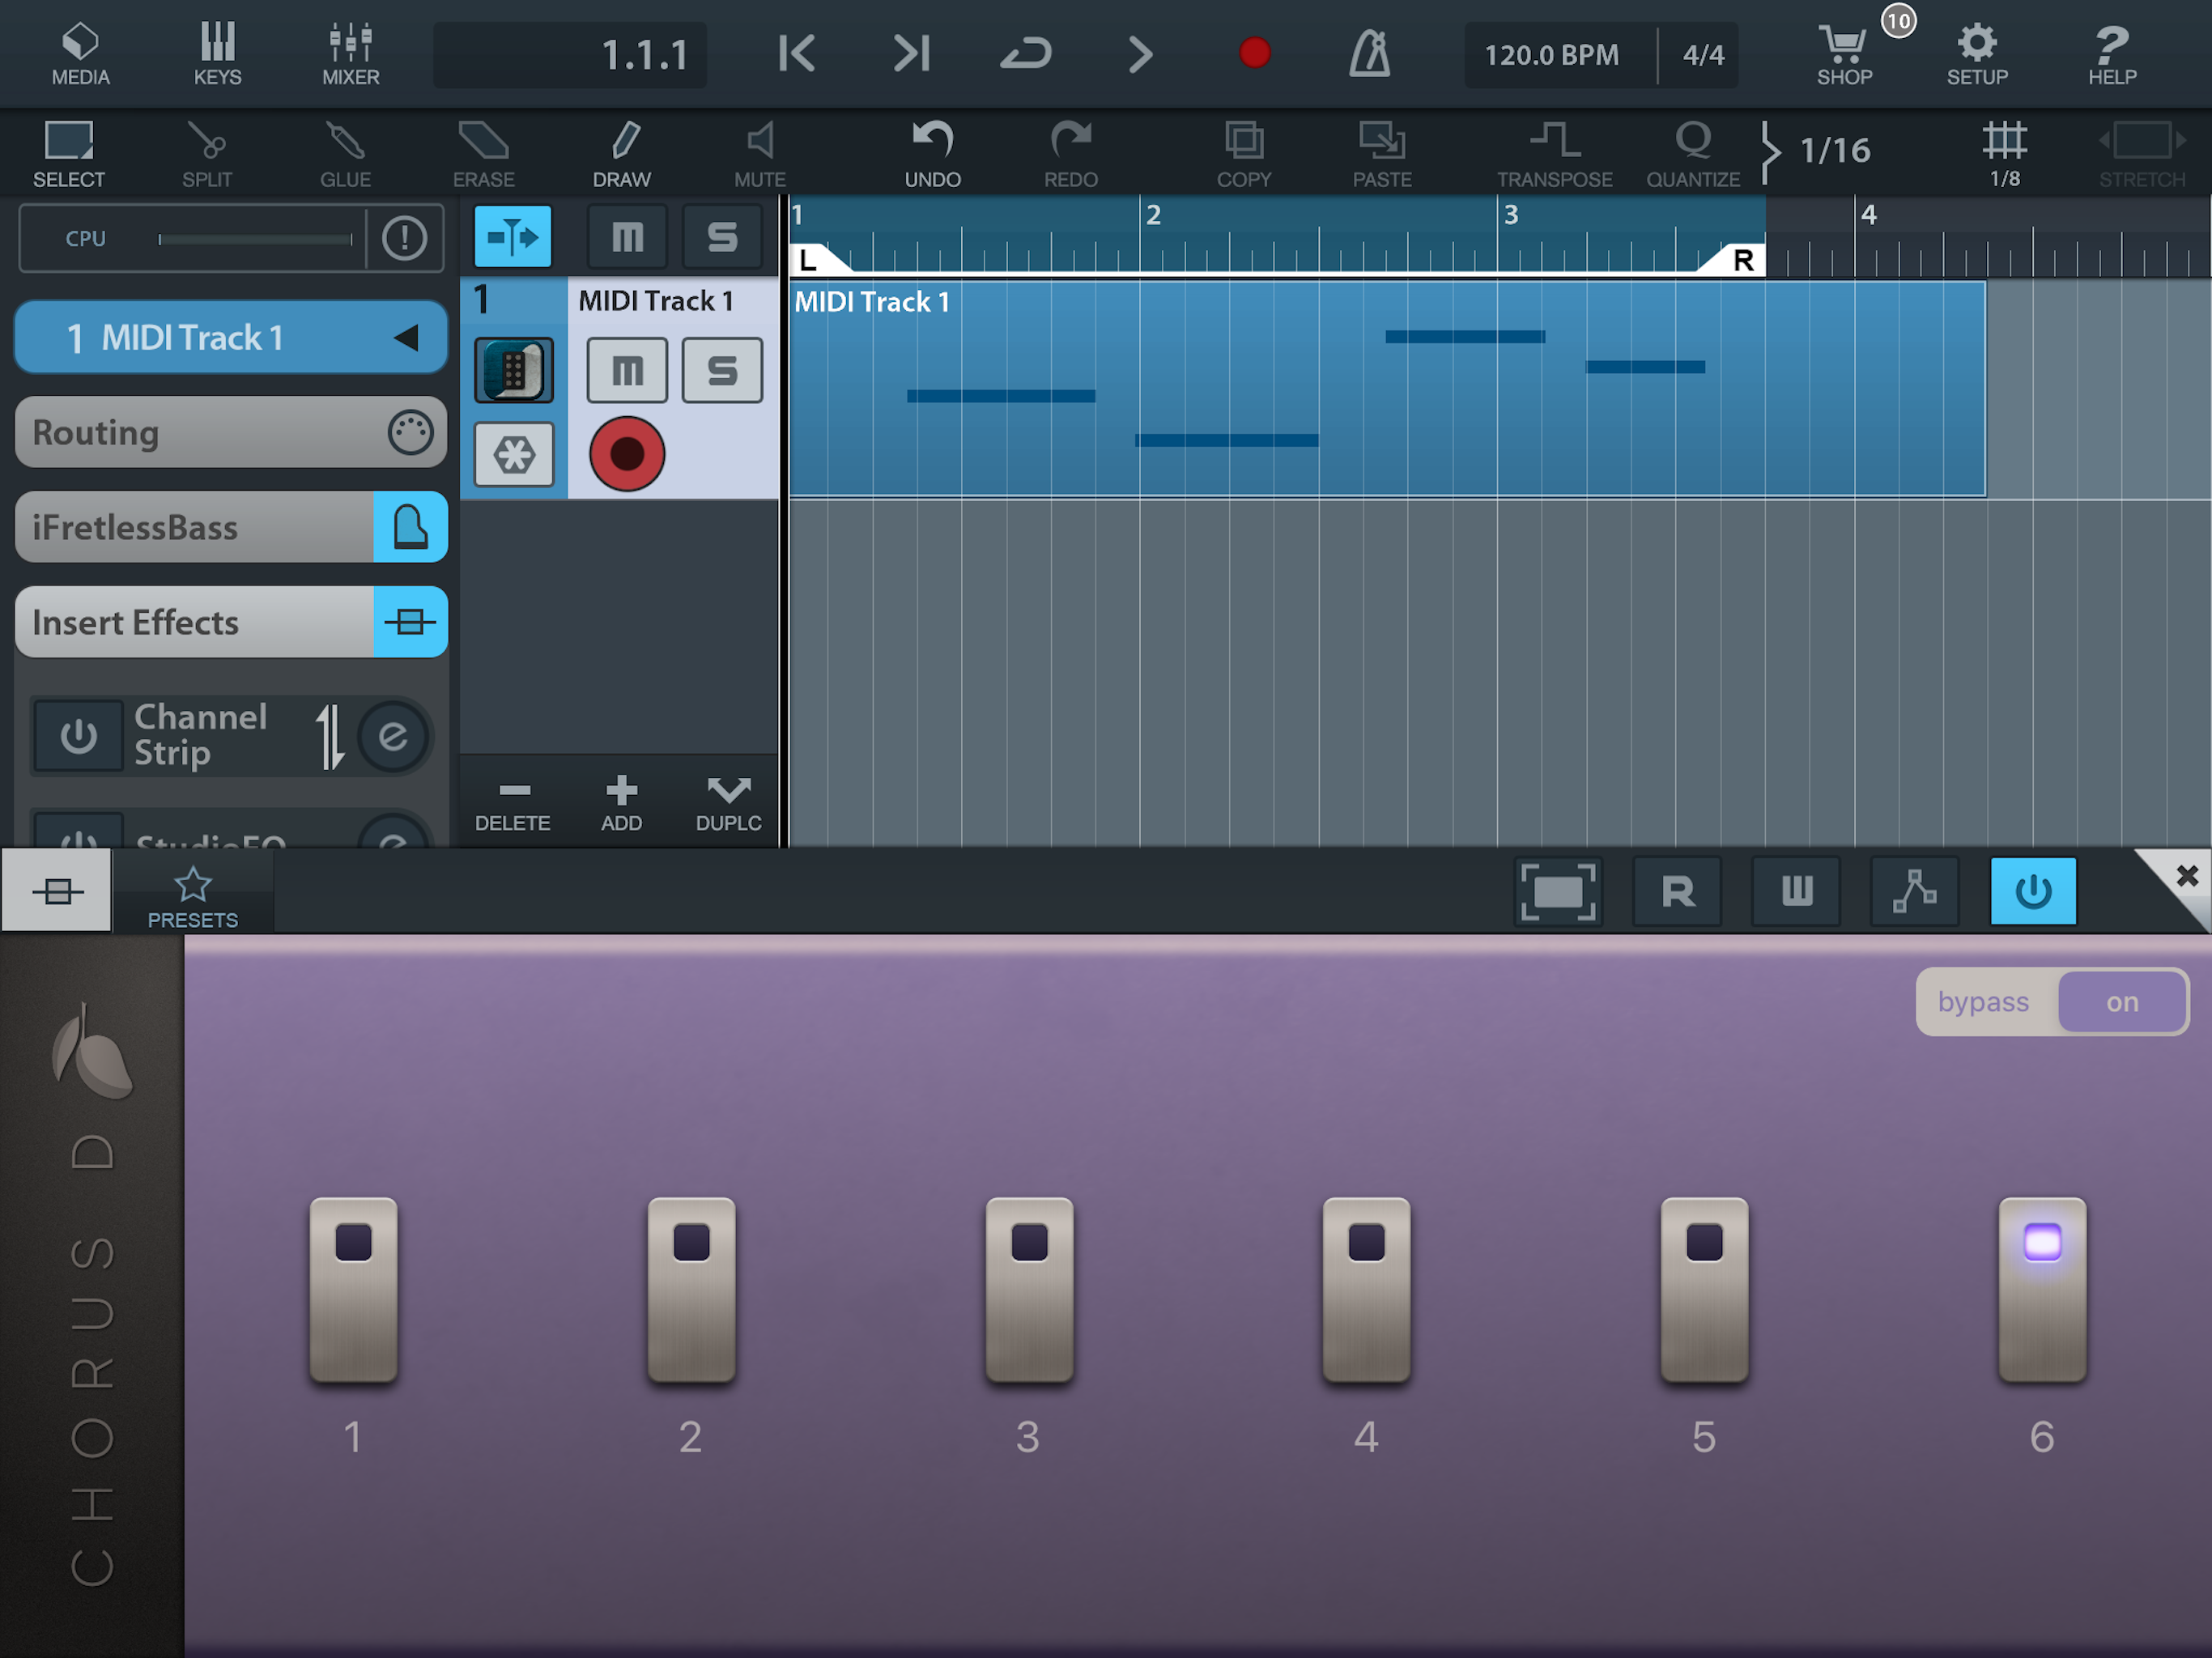Viewport: 2212px width, 1658px height.
Task: Freeze MIDI Track 1
Action: click(x=513, y=455)
